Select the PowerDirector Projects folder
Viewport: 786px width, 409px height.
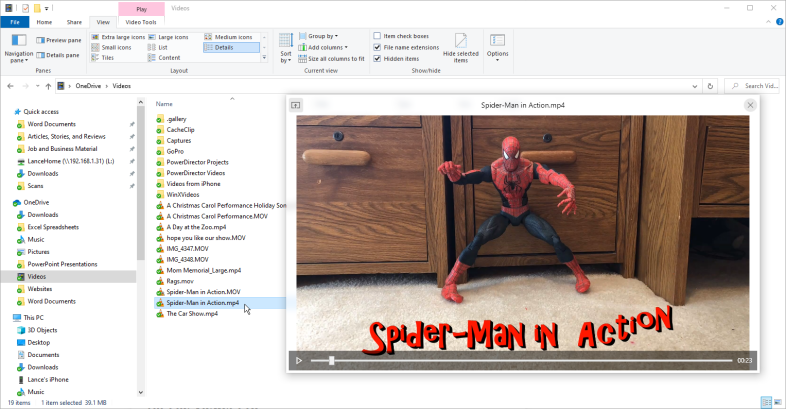198,162
